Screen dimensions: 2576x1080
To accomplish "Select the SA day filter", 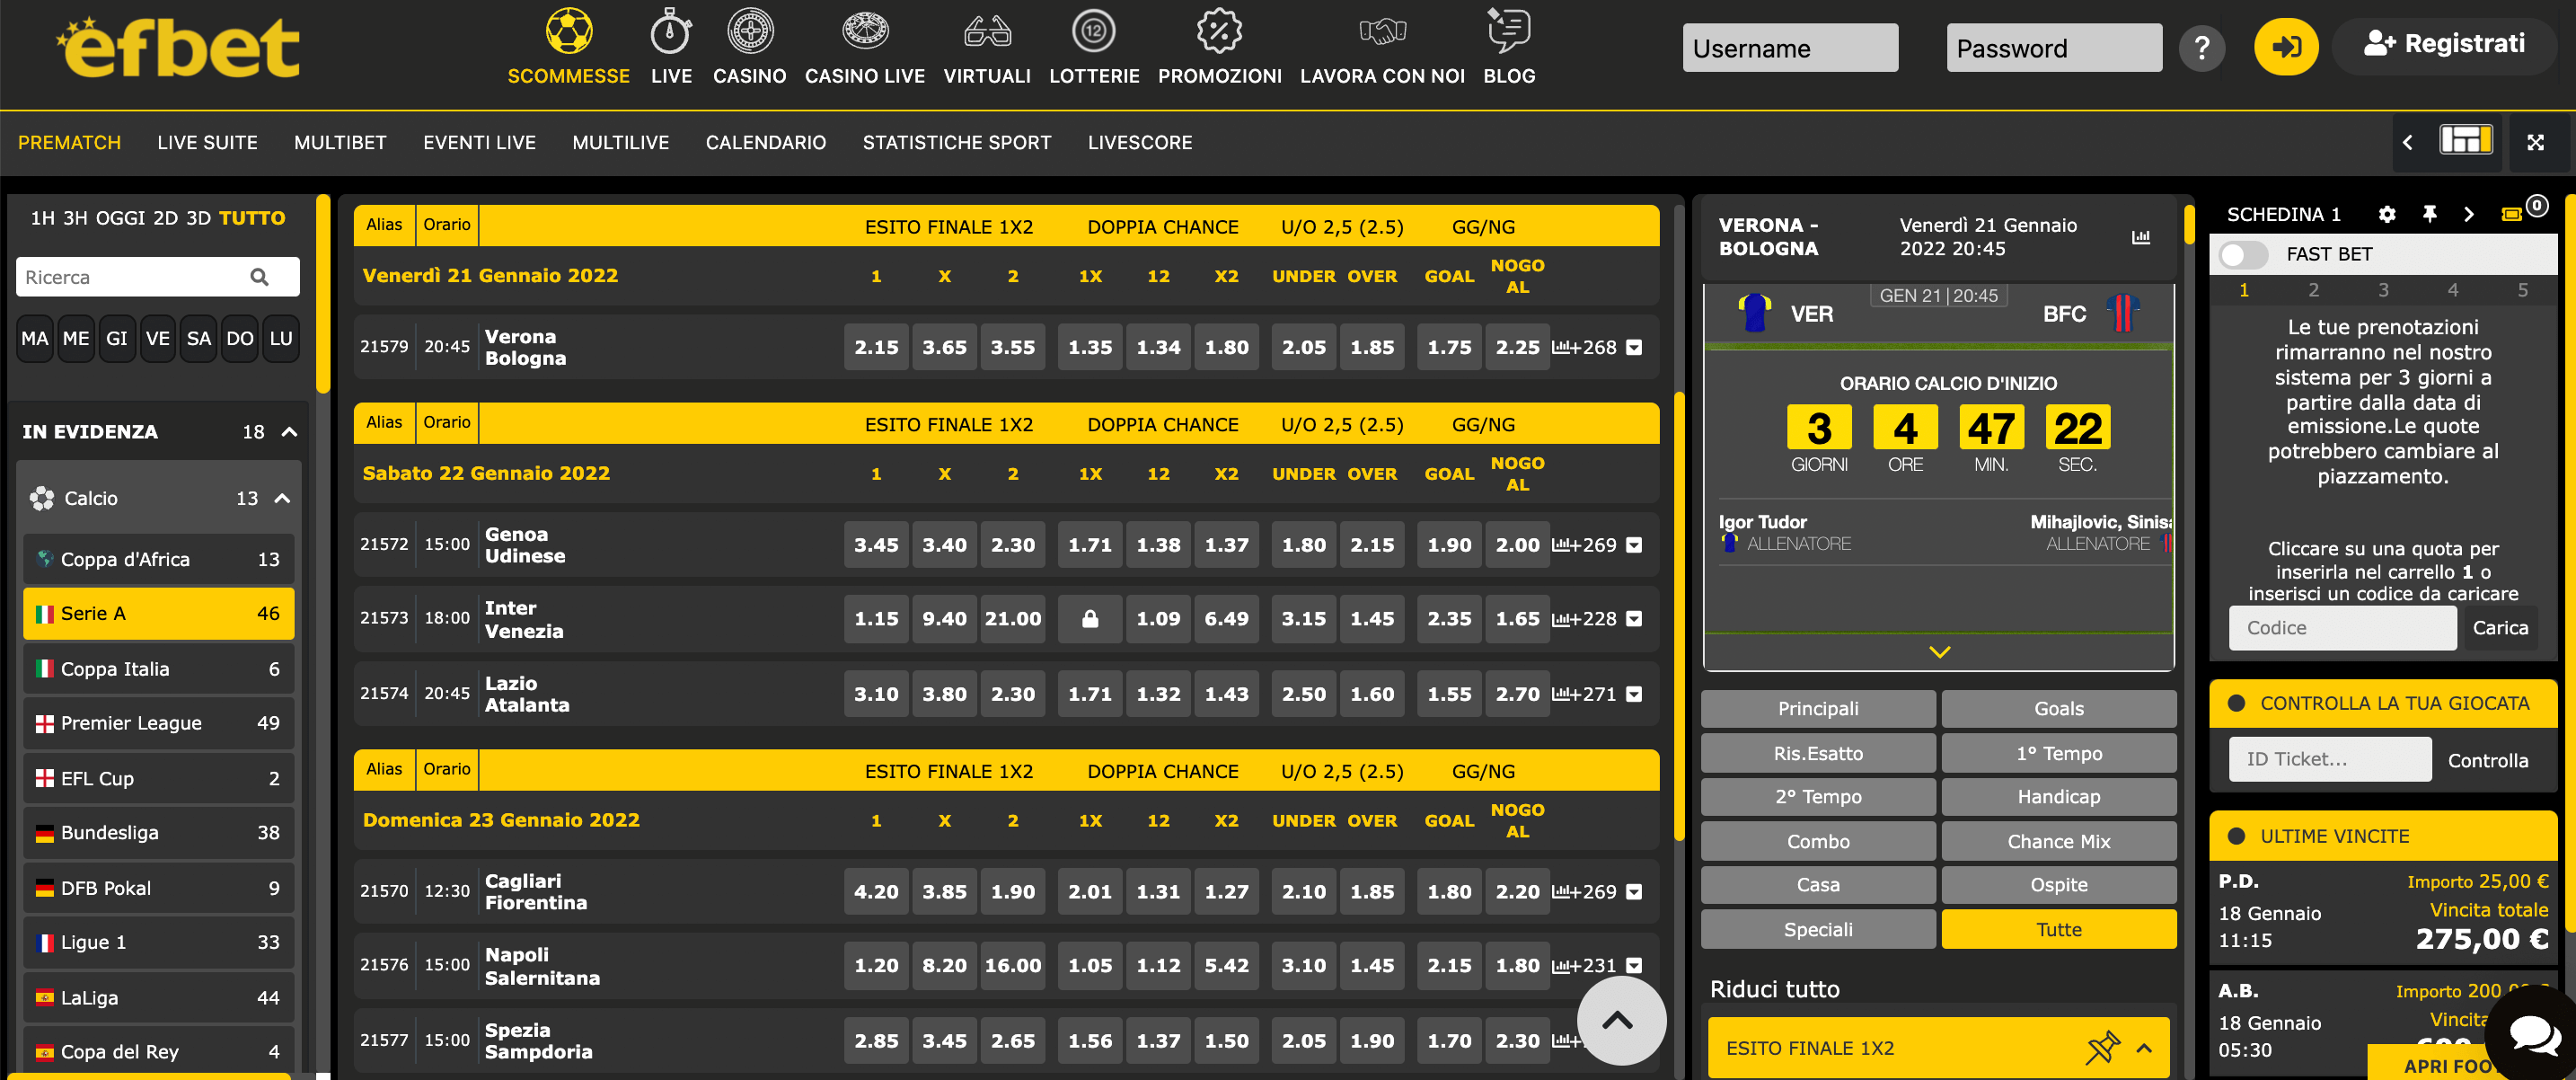I will [x=199, y=339].
